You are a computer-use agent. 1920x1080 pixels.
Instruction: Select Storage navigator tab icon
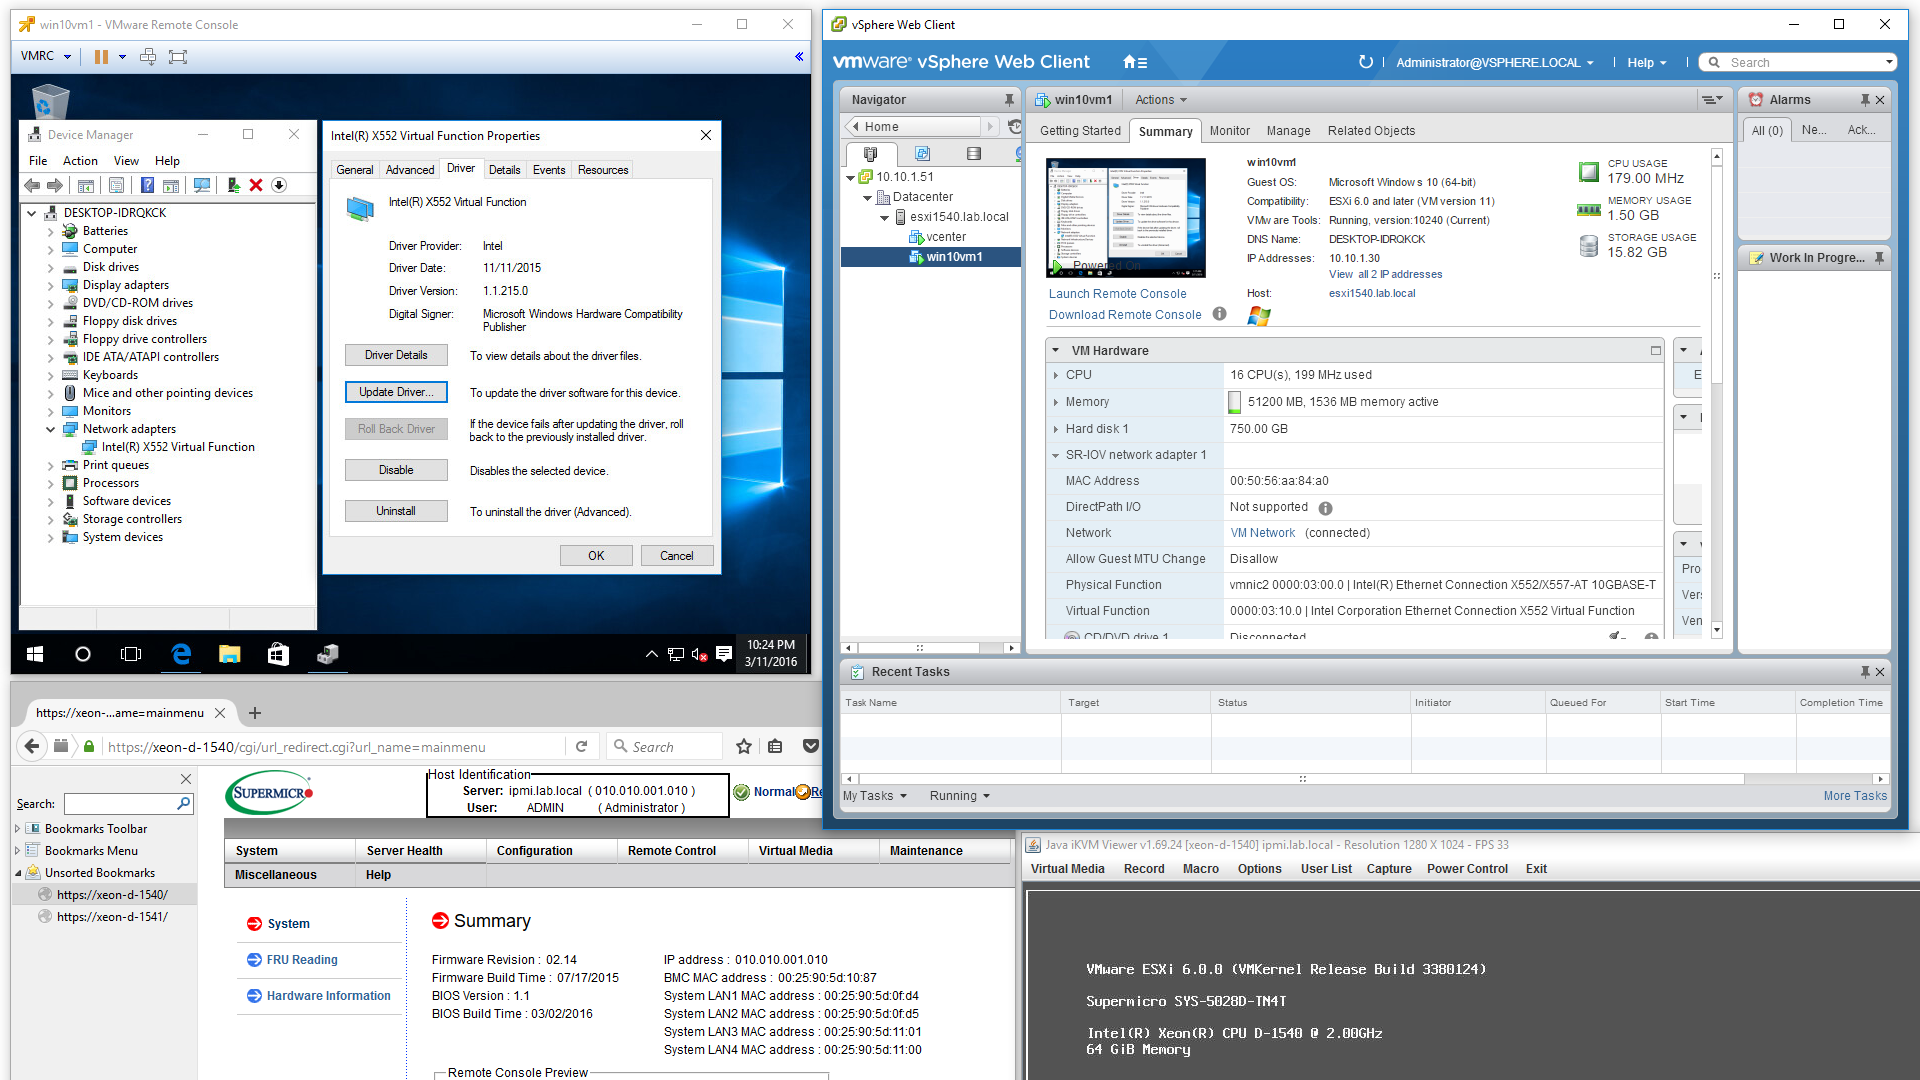click(974, 154)
